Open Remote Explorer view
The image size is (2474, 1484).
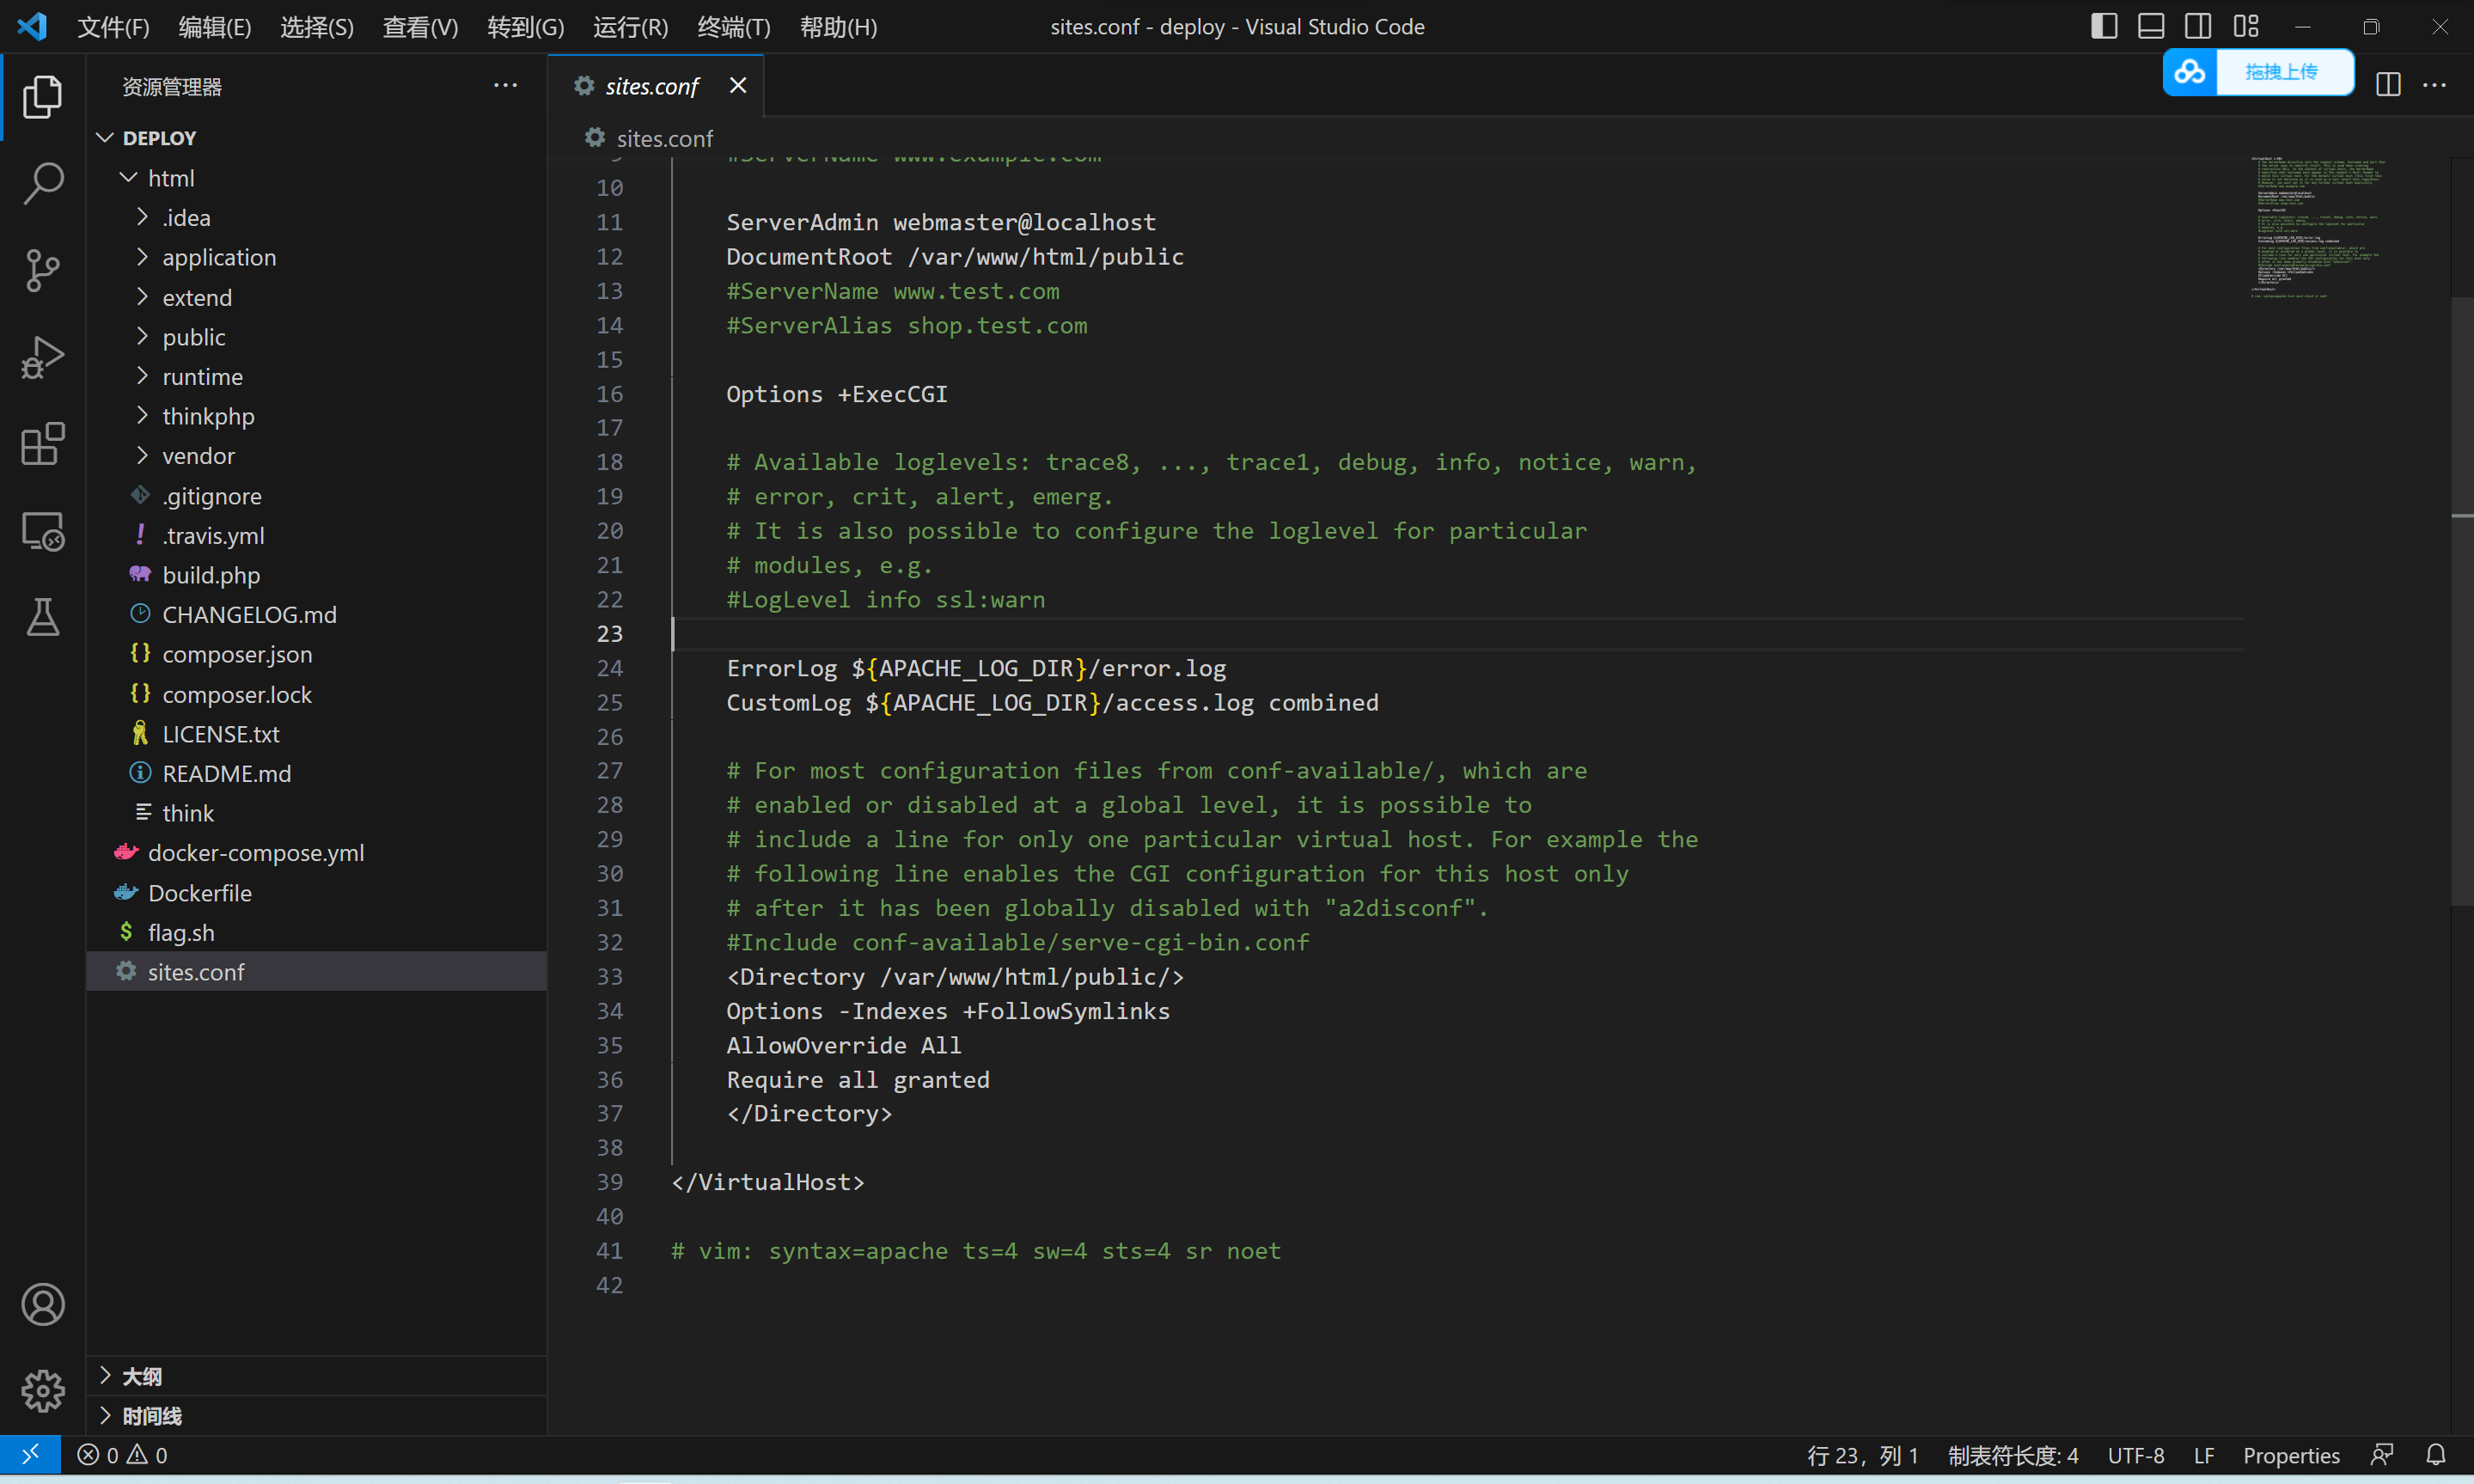tap(42, 531)
